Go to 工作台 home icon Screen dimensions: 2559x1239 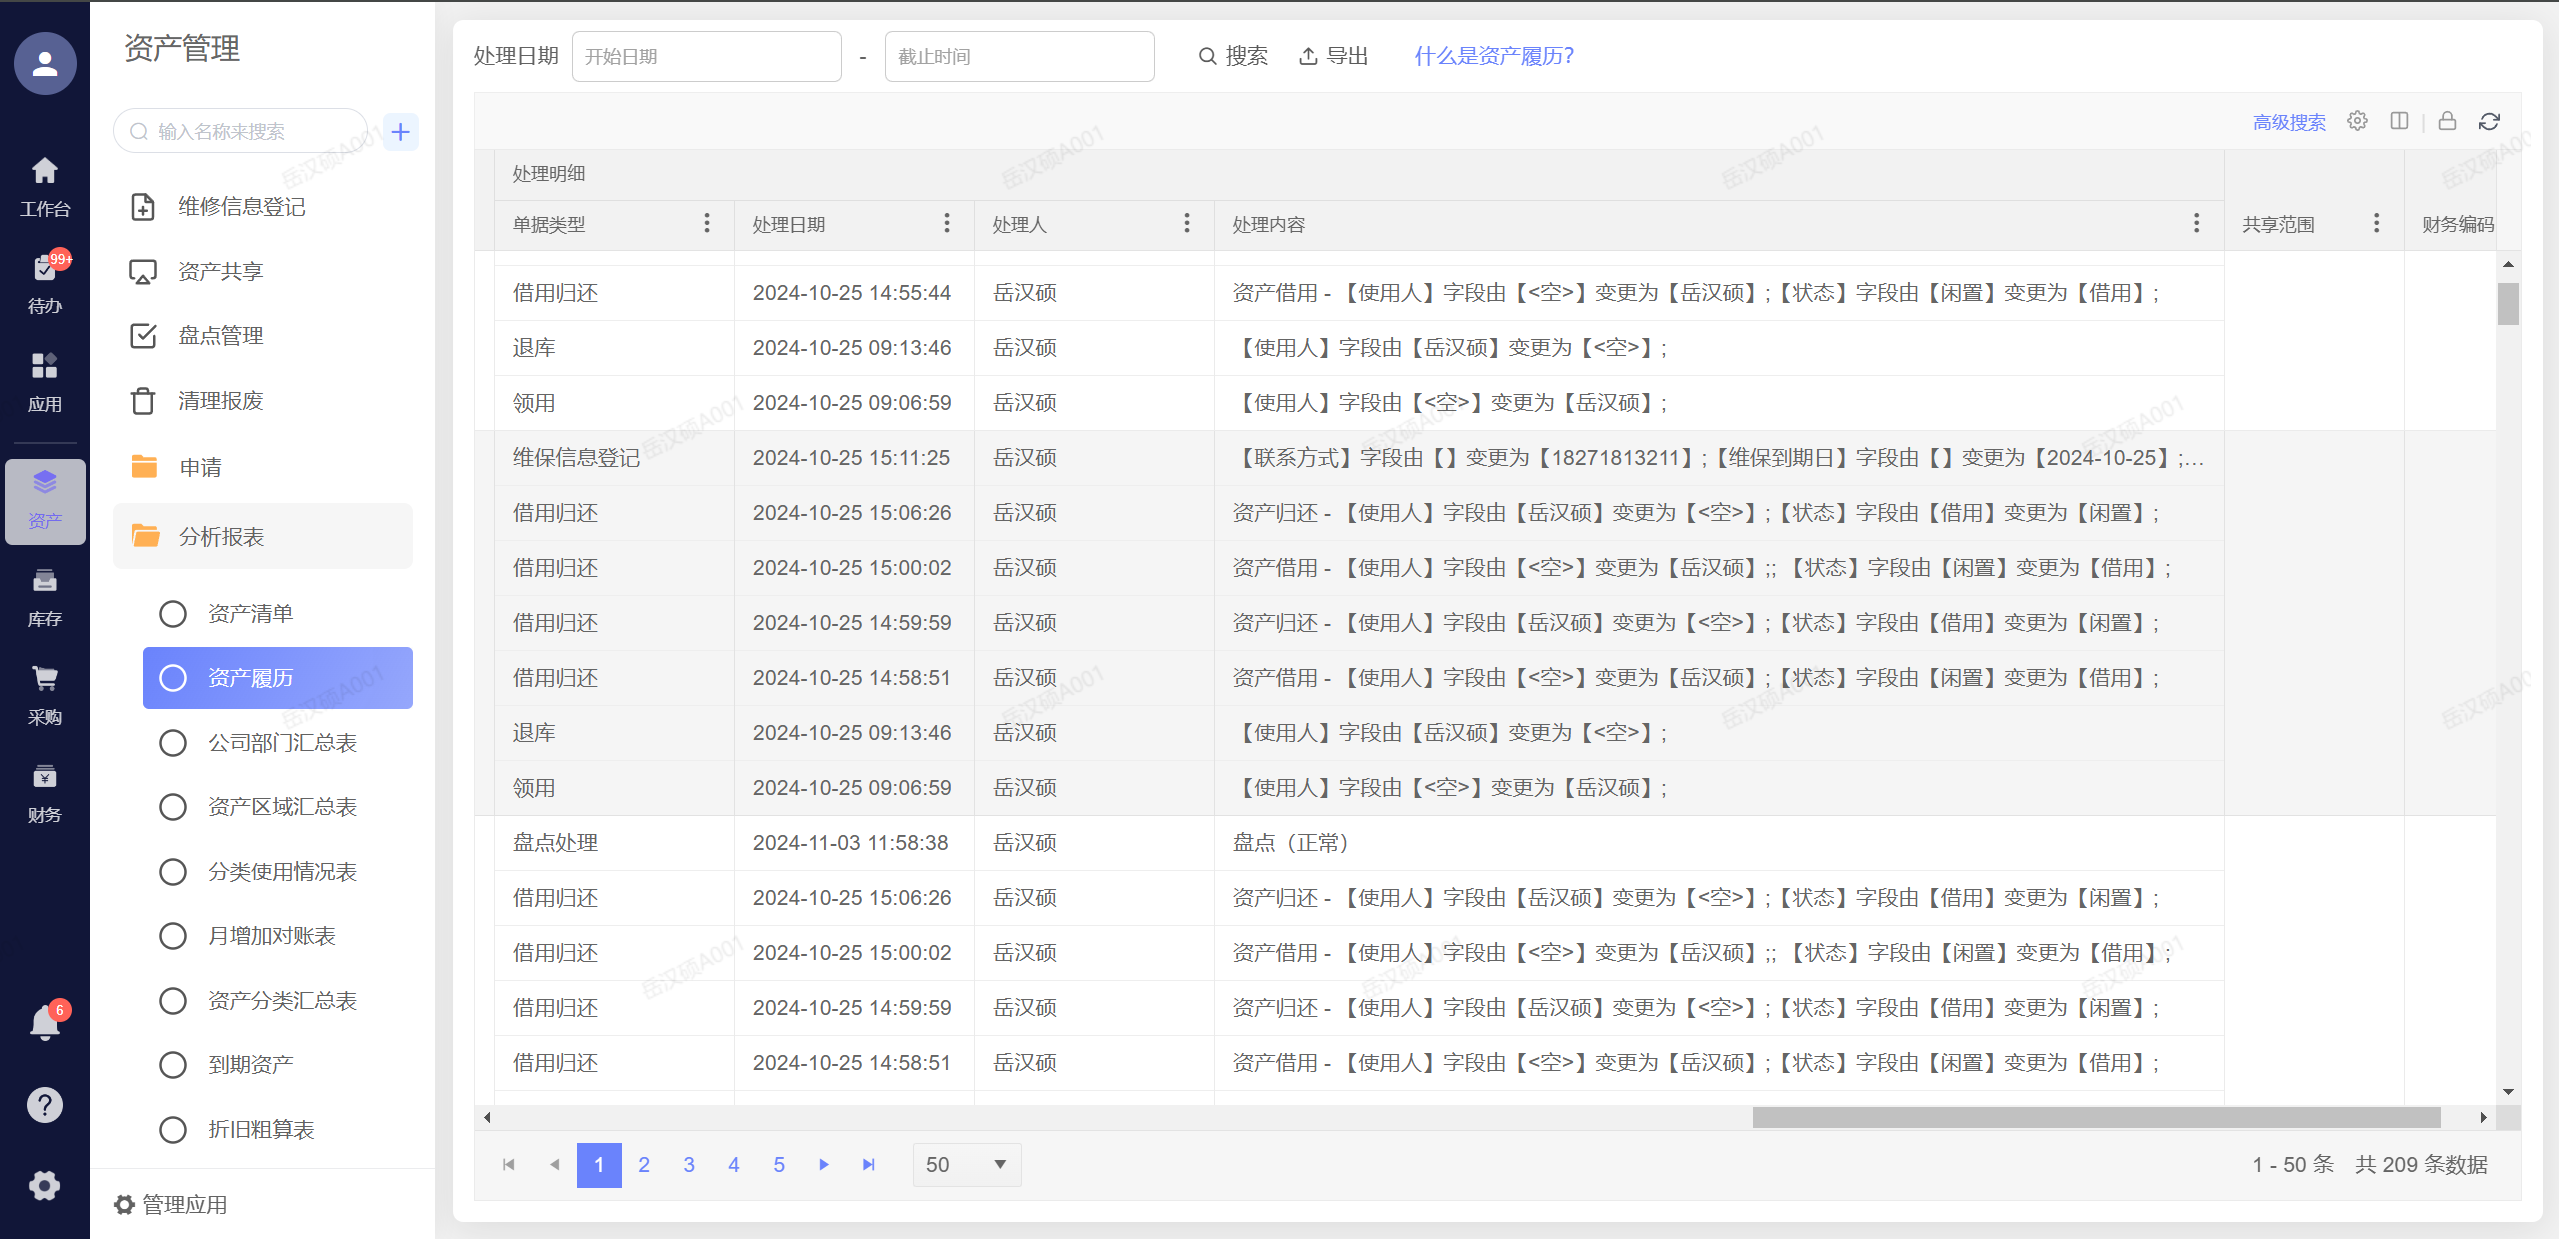coord(45,186)
